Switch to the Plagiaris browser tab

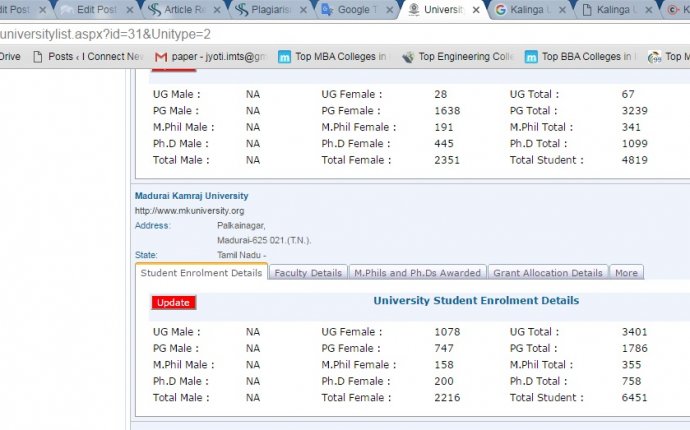269,10
